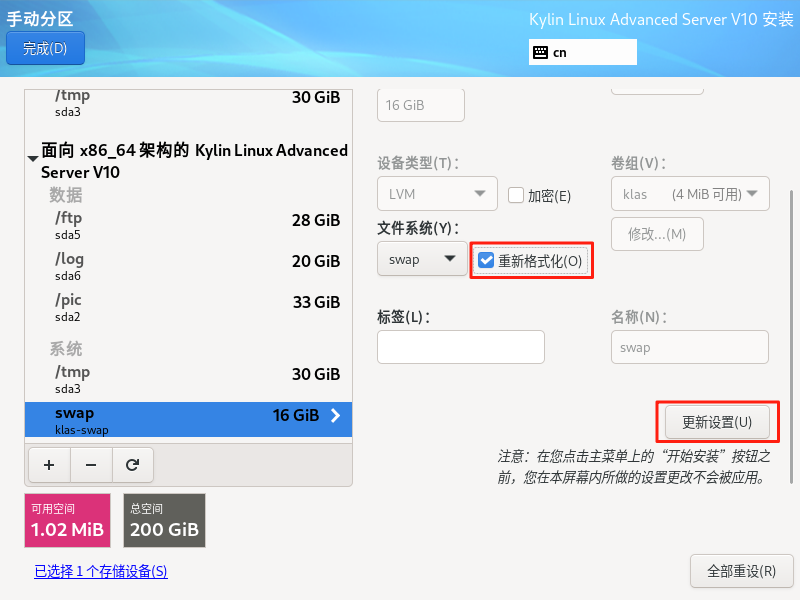
Task: Click the 系统 section heading
Action: click(x=66, y=349)
